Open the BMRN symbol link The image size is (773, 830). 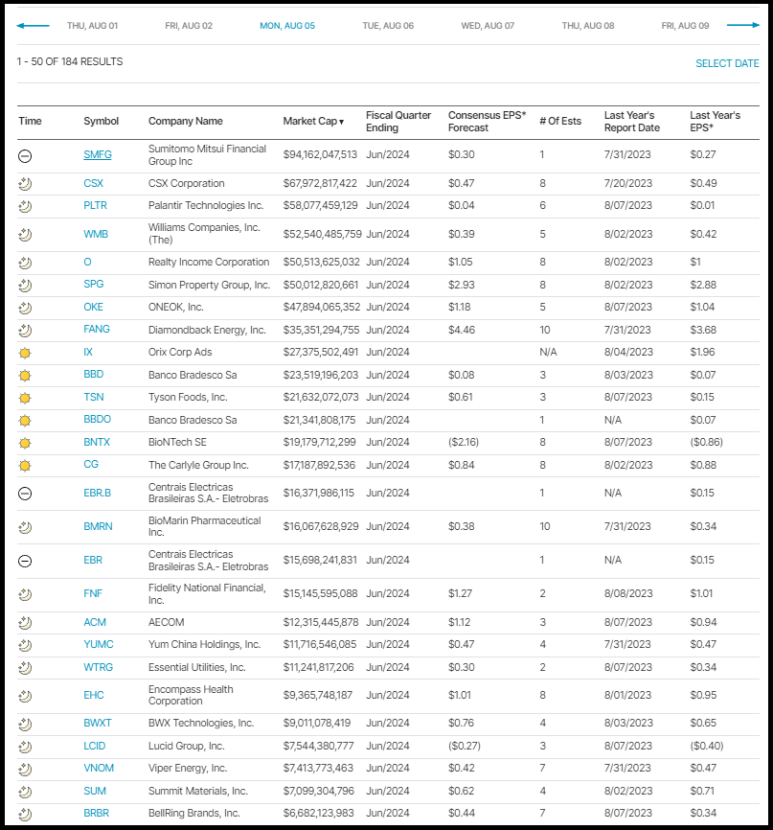tap(98, 526)
